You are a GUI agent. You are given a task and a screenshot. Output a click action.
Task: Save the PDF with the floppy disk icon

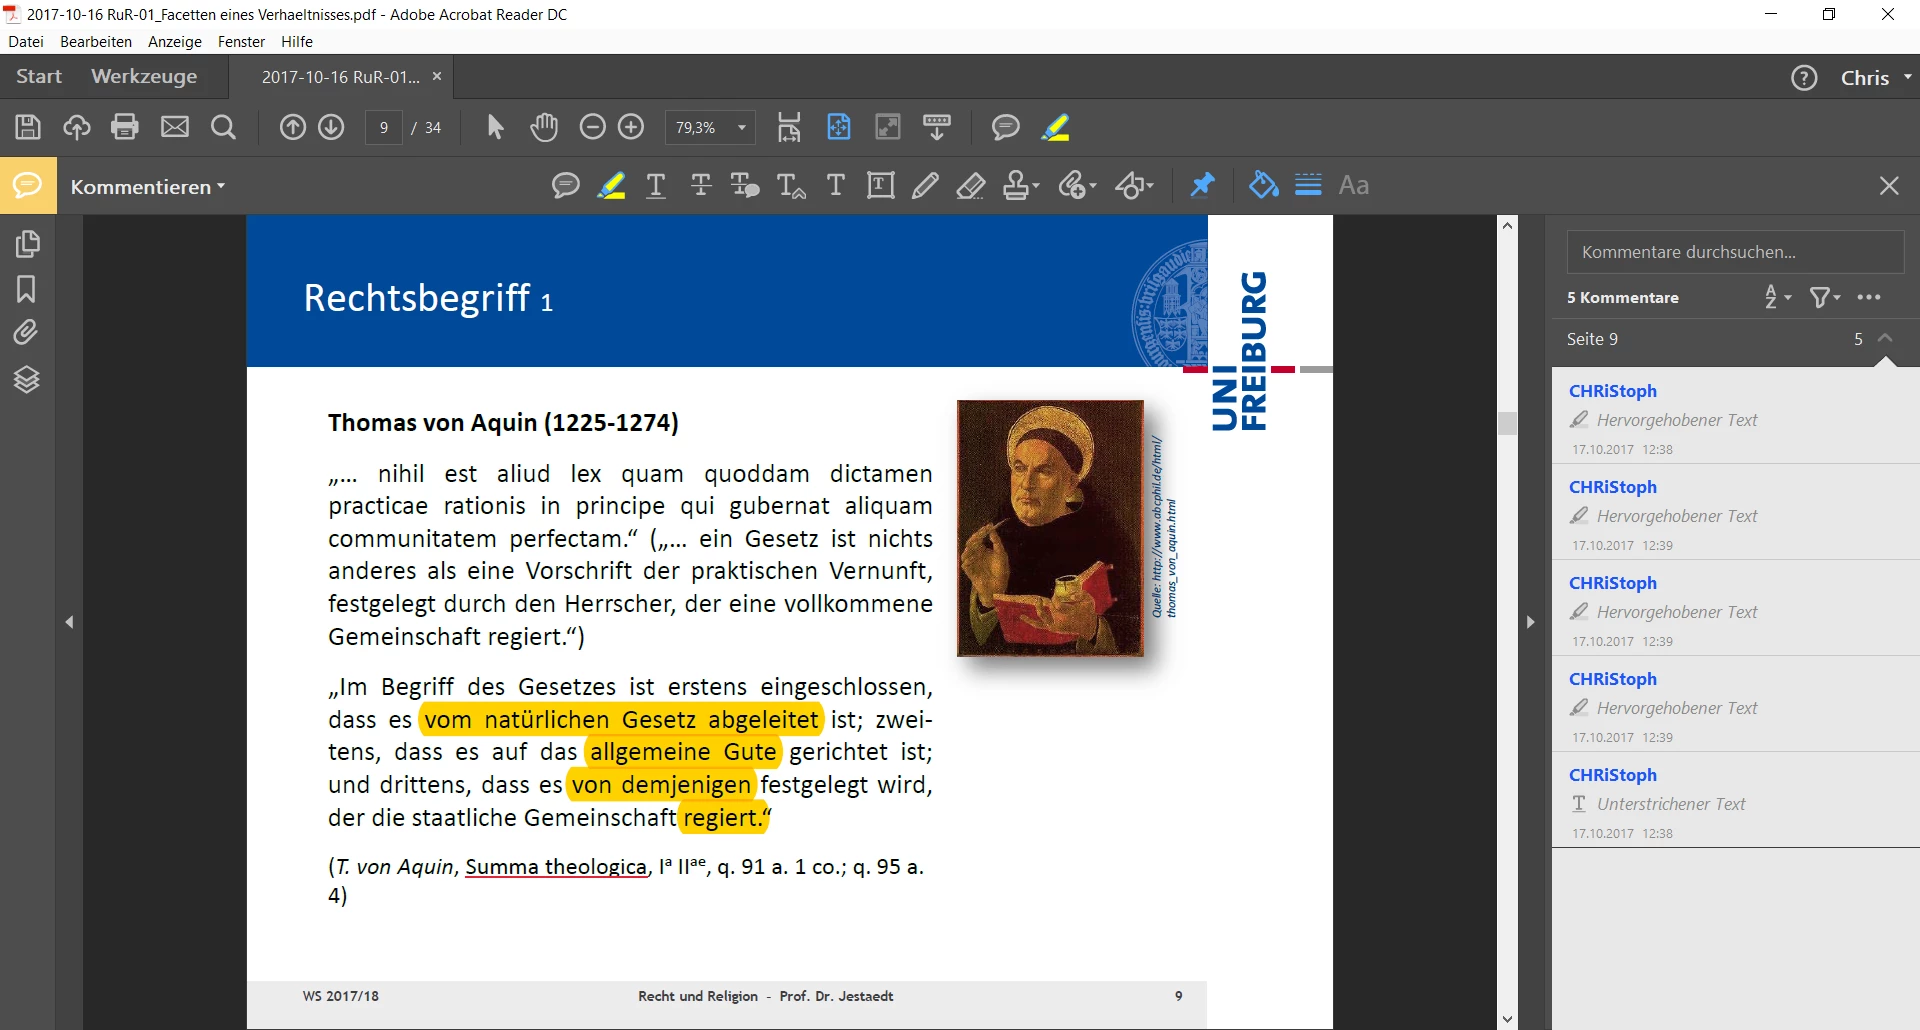pos(28,127)
